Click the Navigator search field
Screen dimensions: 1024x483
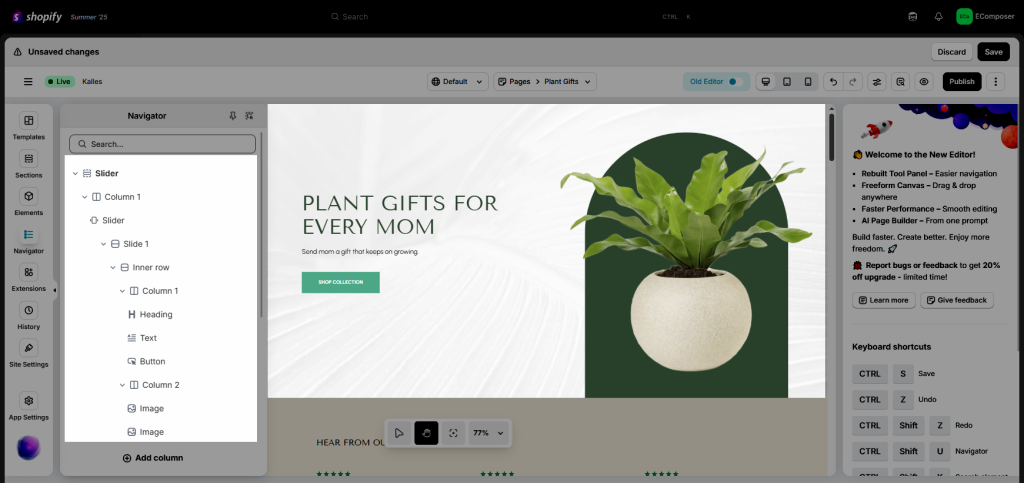(x=163, y=144)
